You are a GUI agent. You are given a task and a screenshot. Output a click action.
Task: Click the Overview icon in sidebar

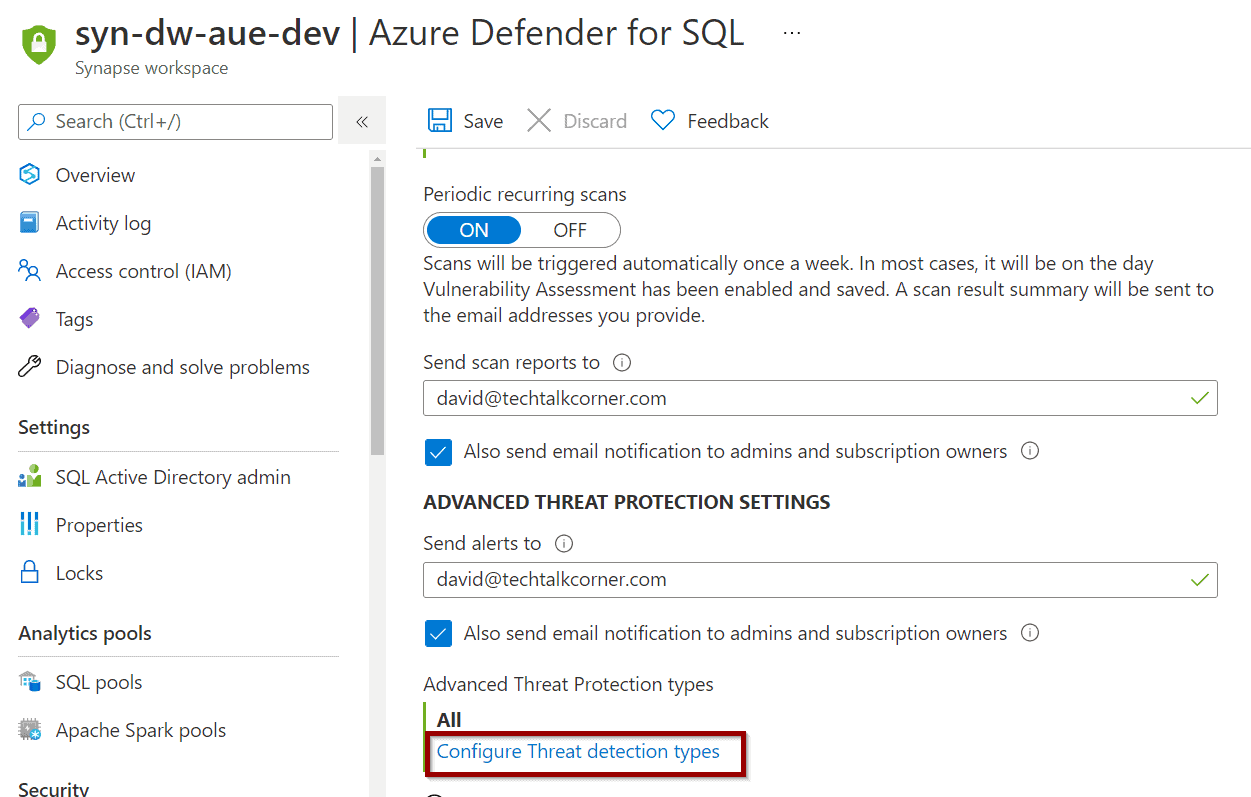pyautogui.click(x=29, y=175)
